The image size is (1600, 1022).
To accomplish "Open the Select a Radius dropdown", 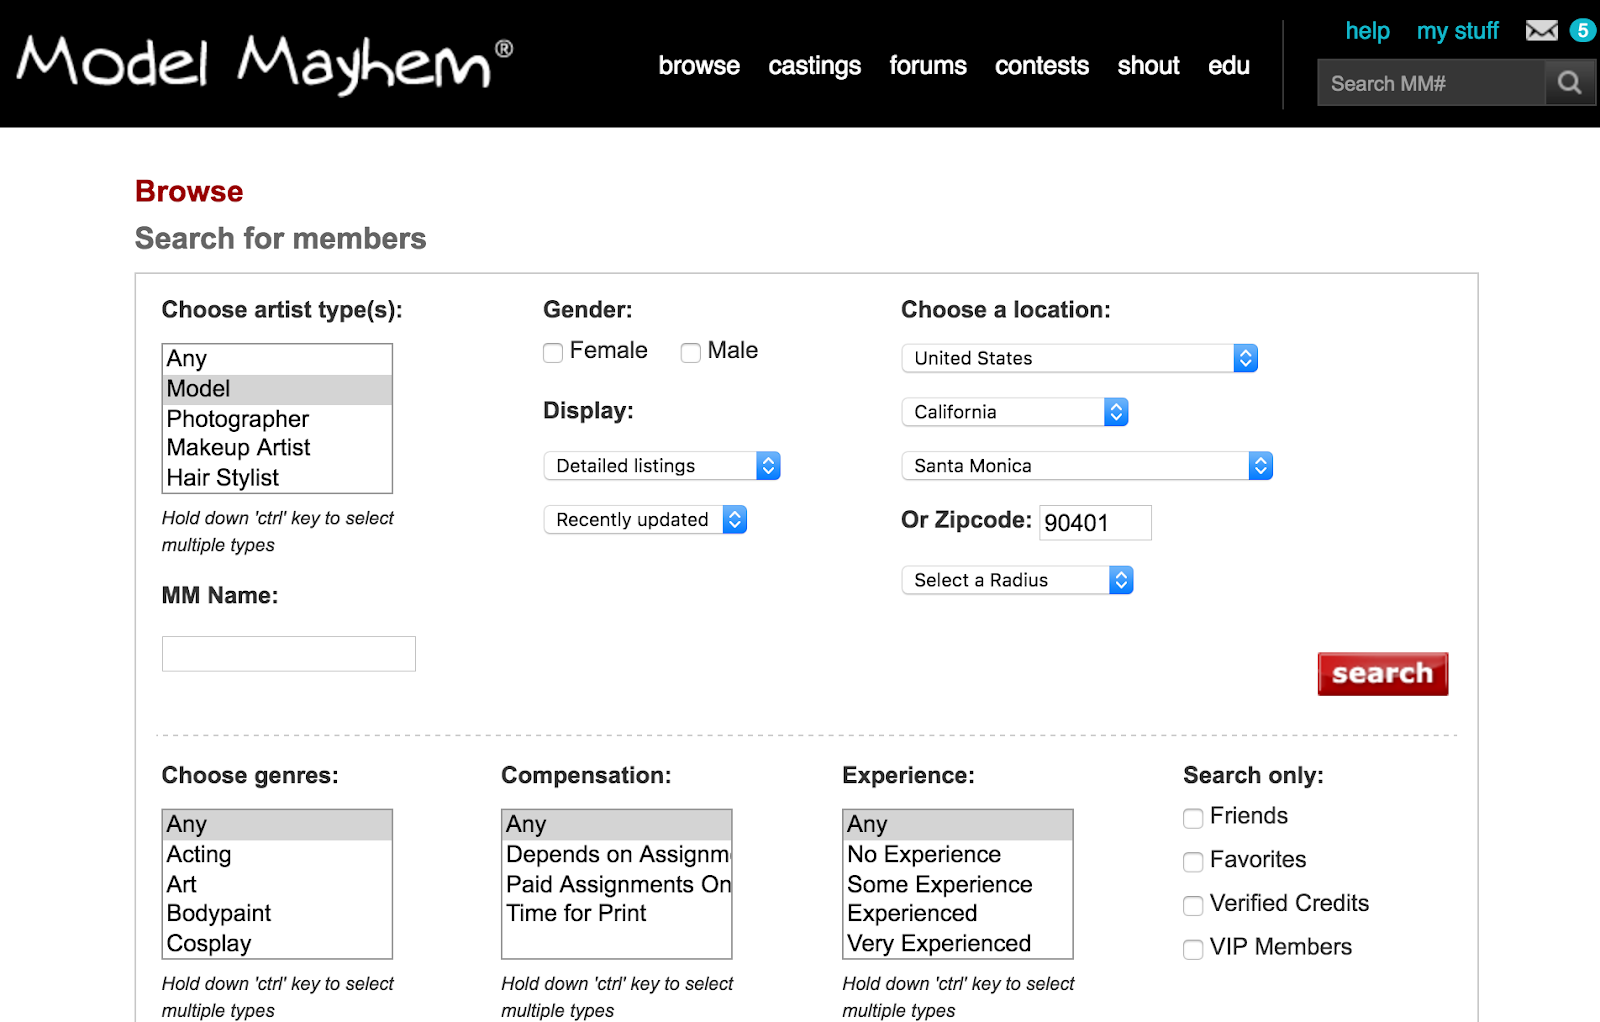I will point(1017,580).
